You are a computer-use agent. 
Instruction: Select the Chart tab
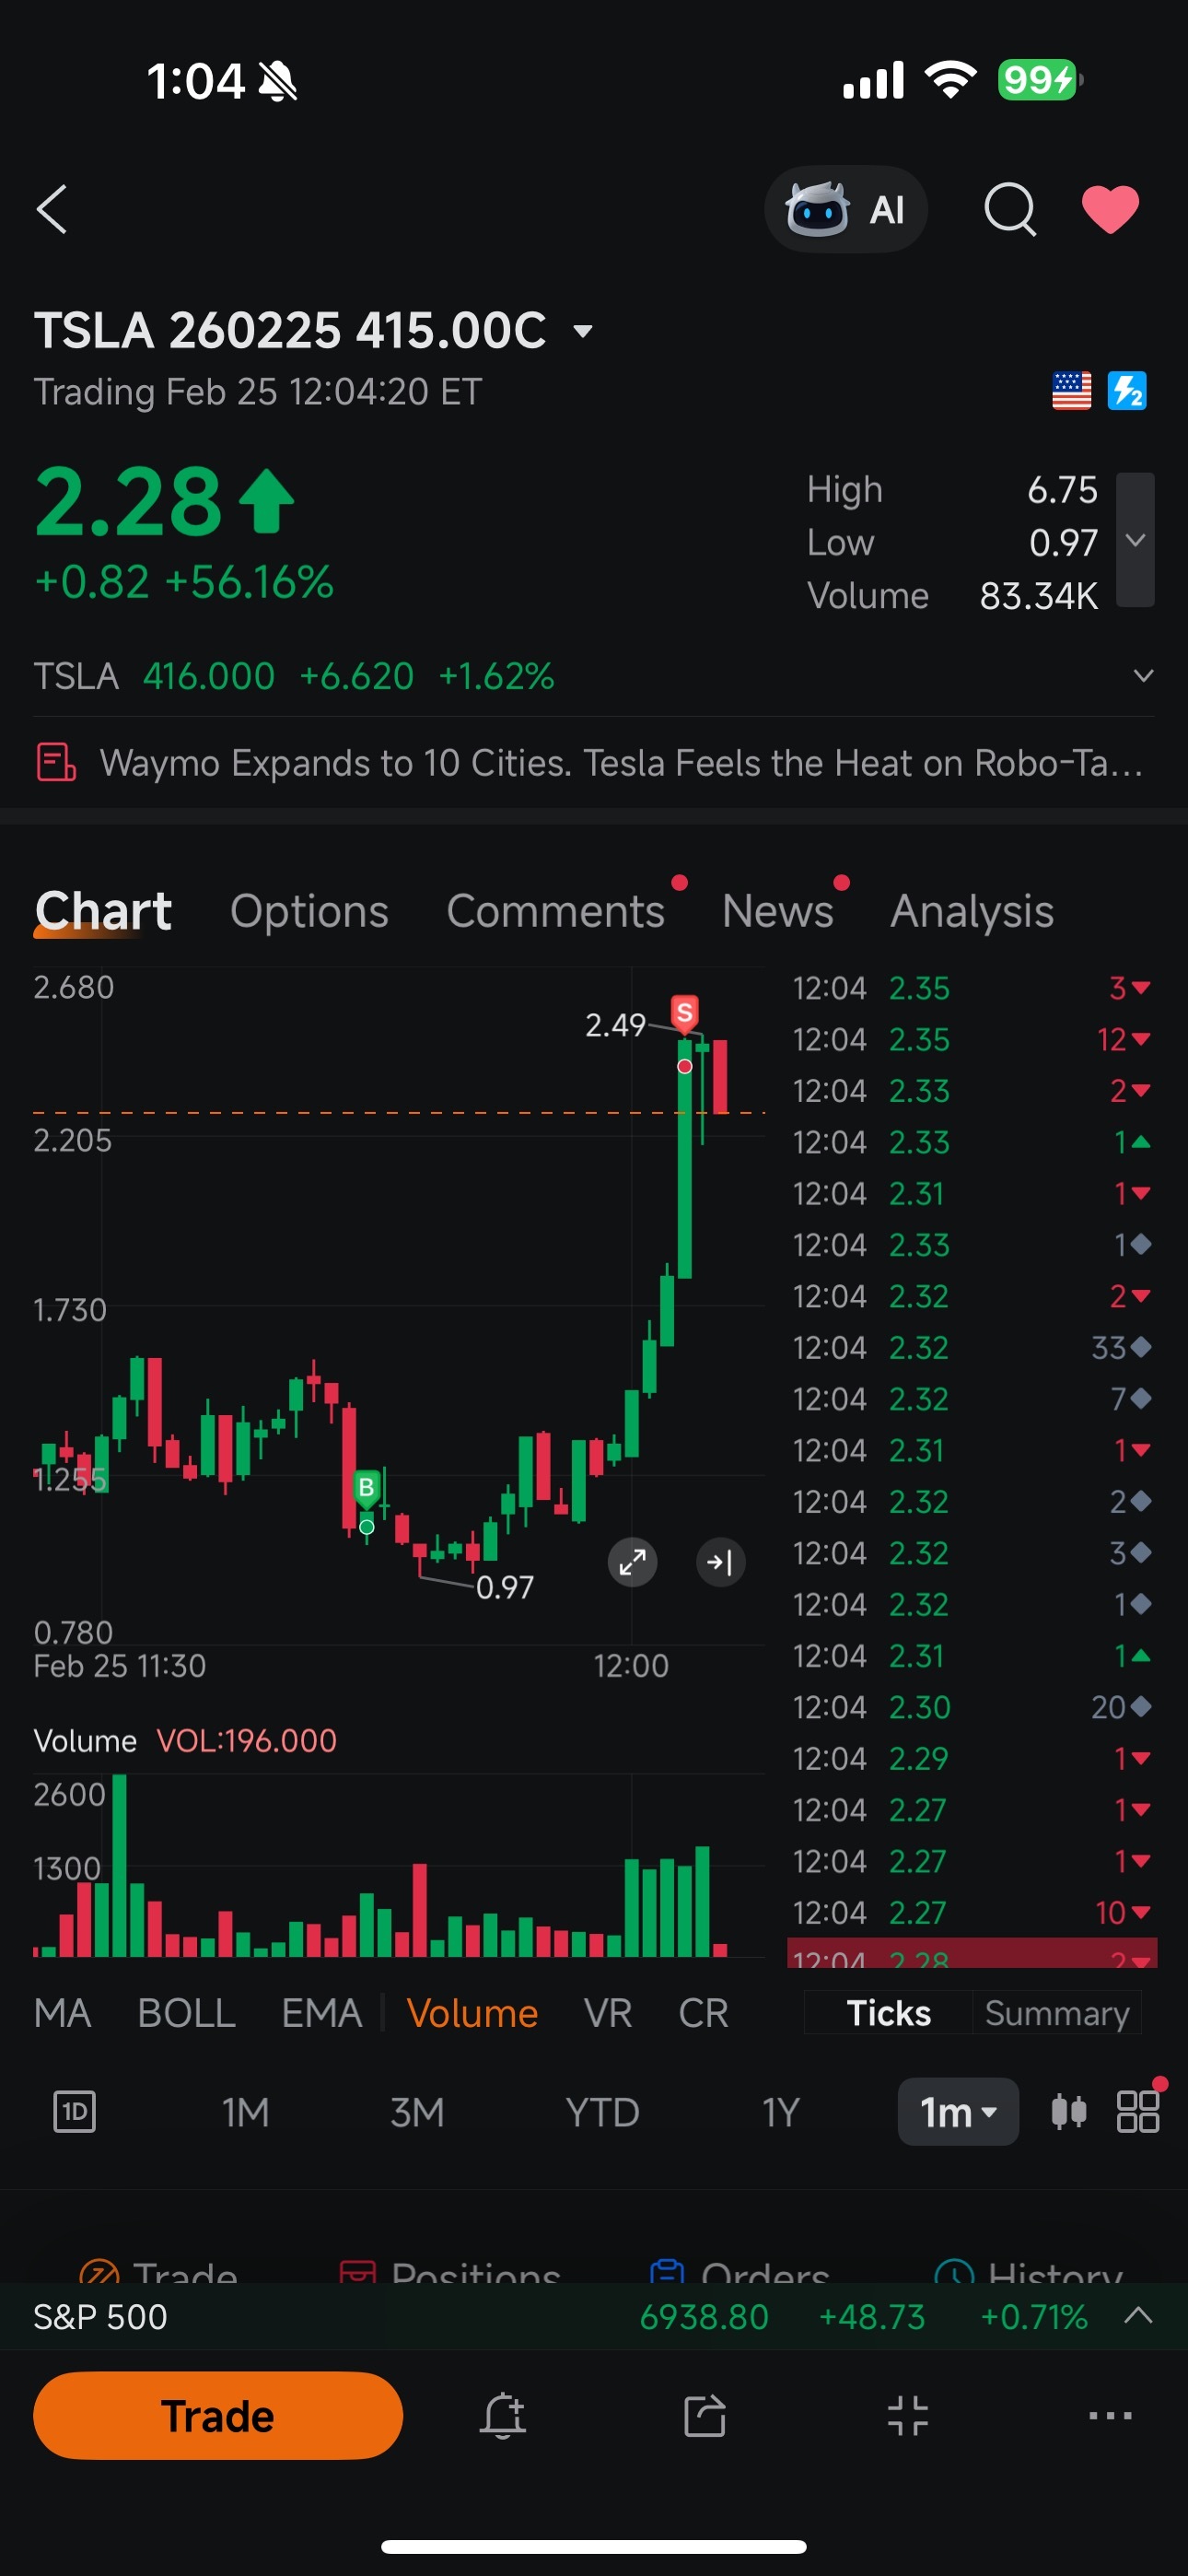click(103, 911)
